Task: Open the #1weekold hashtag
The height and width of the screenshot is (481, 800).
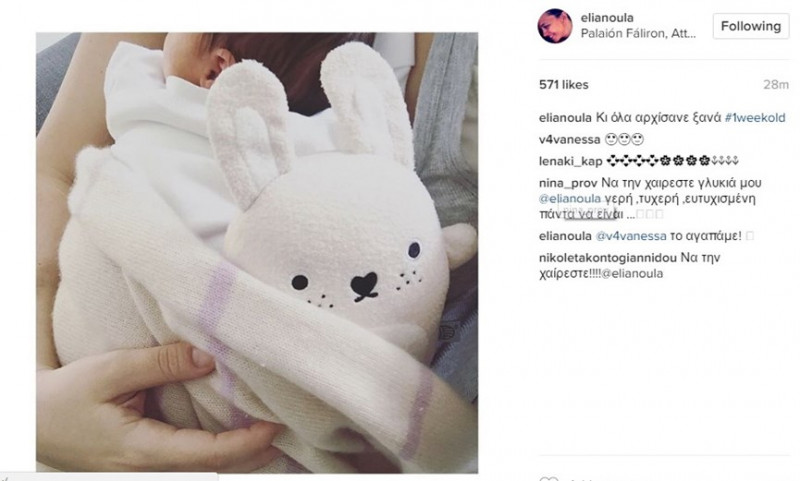Action: [755, 118]
